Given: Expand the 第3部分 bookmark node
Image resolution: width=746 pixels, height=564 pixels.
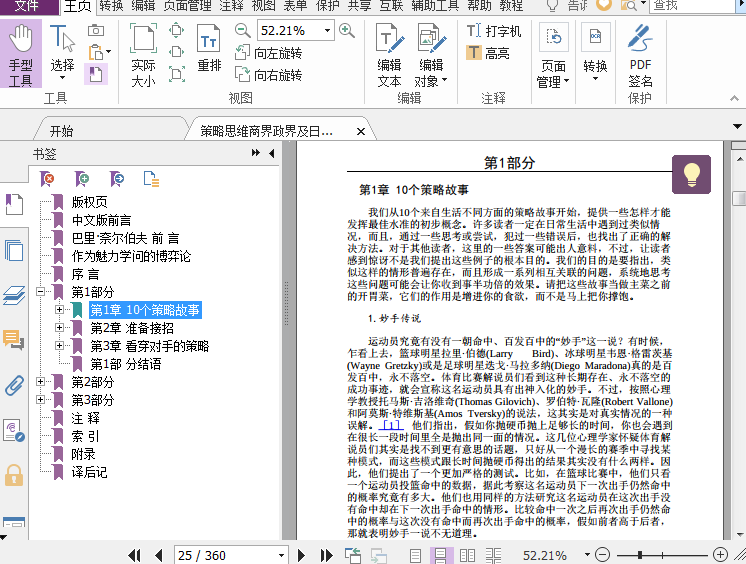Looking at the screenshot, I should 40,399.
